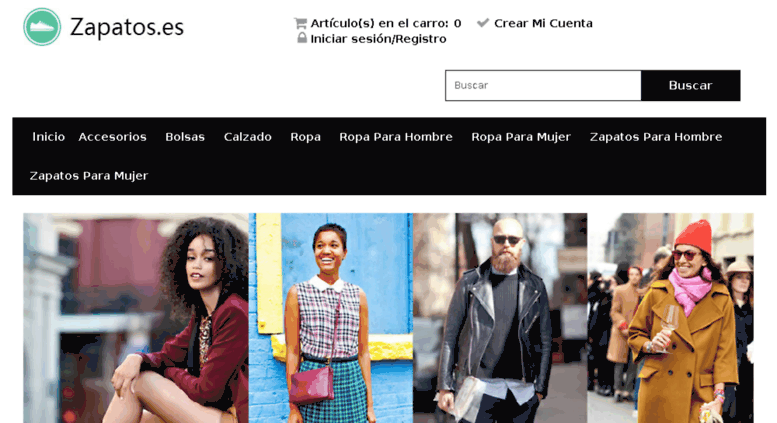Click the shopping cart icon
Viewport: 777px width, 423px height.
click(300, 23)
